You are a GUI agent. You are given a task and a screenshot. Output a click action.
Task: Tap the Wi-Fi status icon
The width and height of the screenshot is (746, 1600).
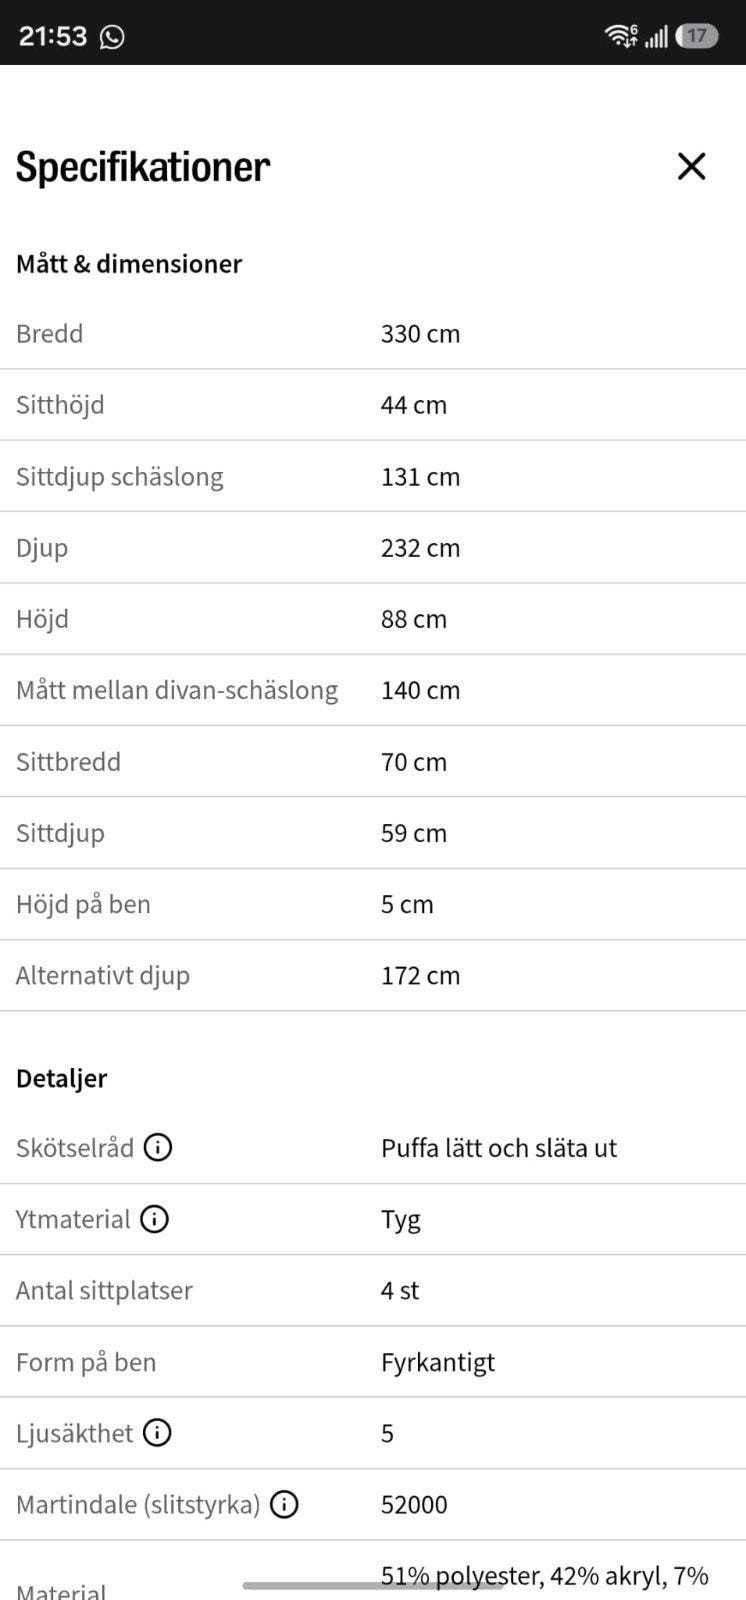[x=621, y=36]
